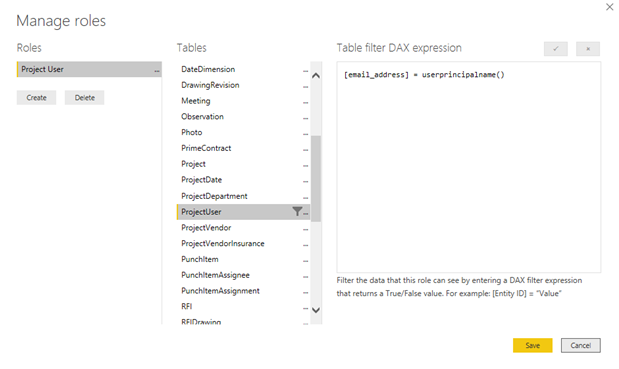
Task: Create a new role
Action: (x=36, y=97)
